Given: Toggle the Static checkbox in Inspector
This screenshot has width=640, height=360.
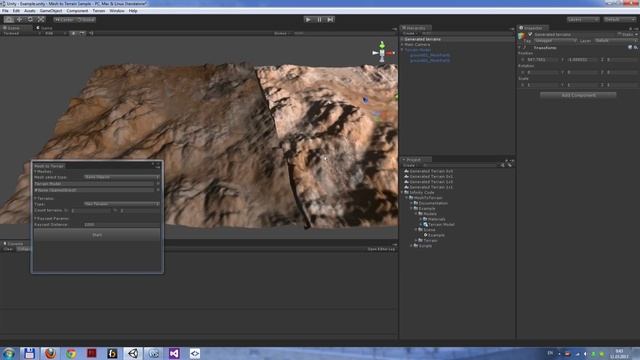Looking at the screenshot, I should (619, 34).
